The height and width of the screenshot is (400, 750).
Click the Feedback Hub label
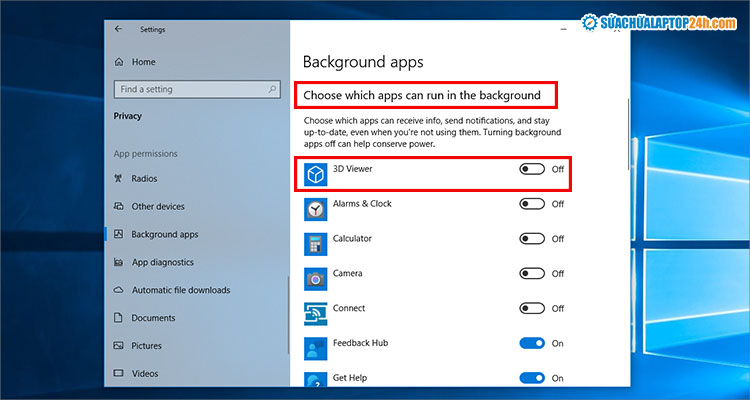tap(360, 343)
